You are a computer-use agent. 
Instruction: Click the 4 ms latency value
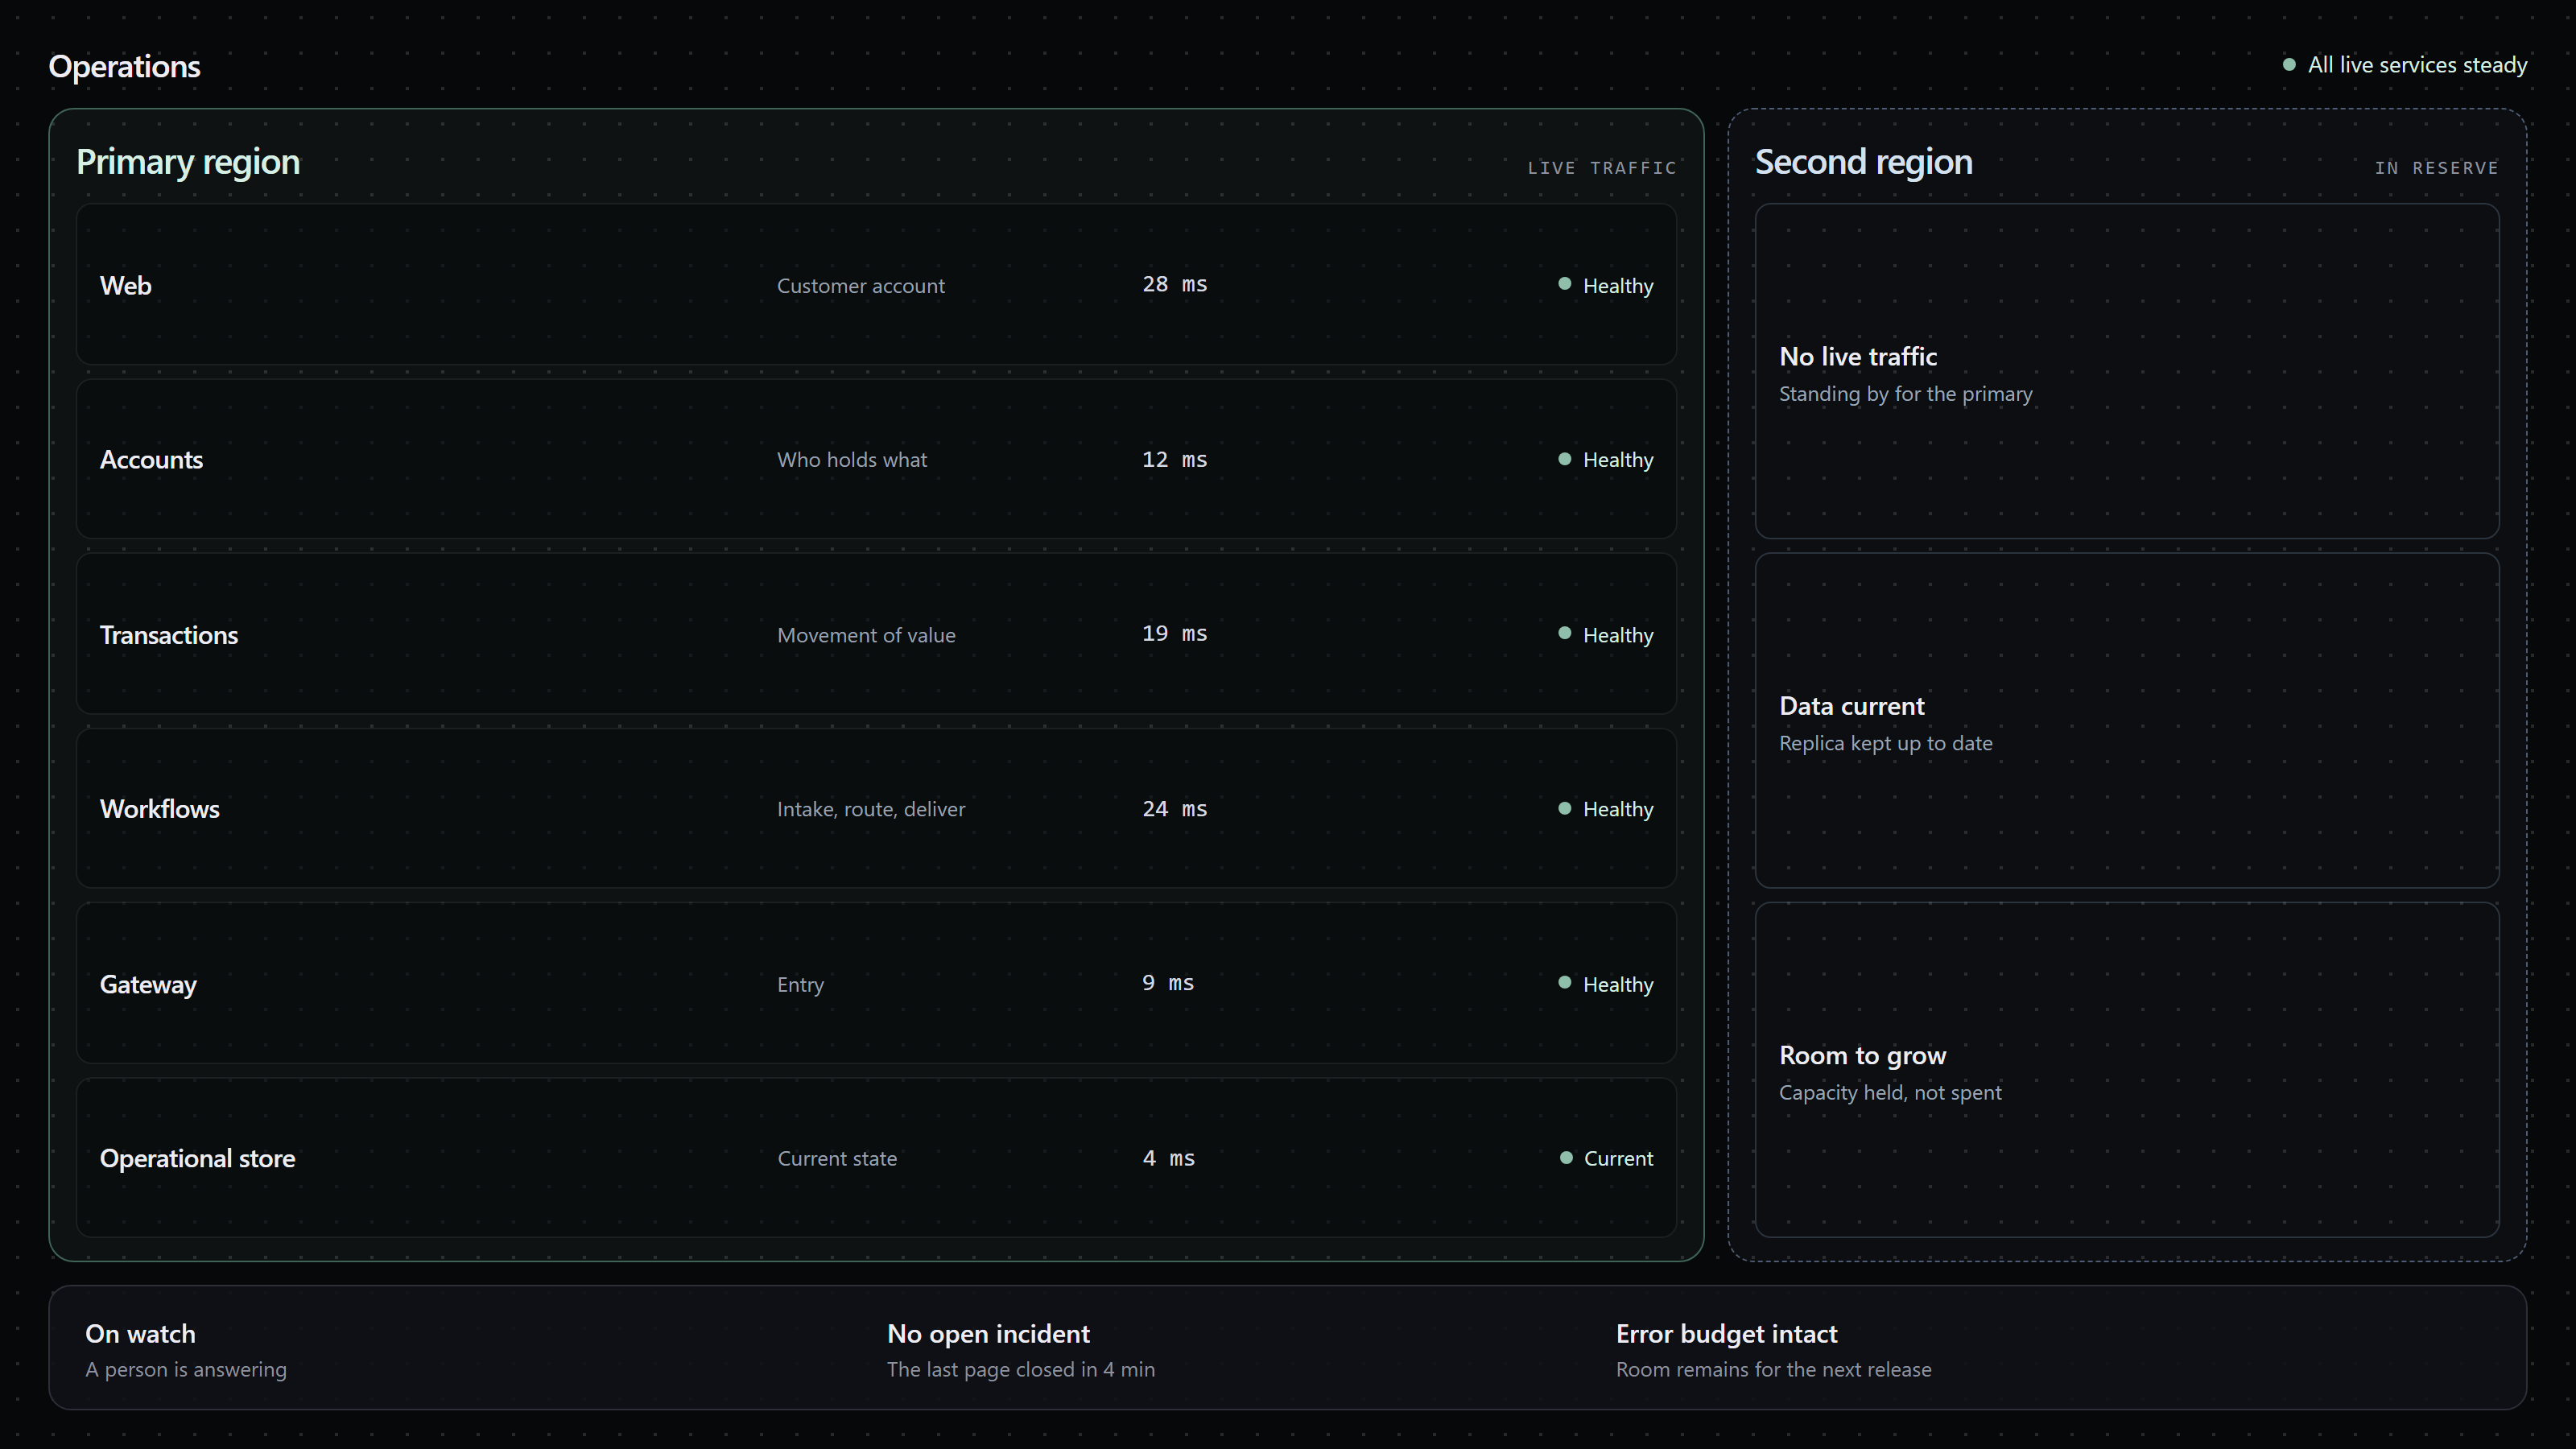point(1168,1158)
